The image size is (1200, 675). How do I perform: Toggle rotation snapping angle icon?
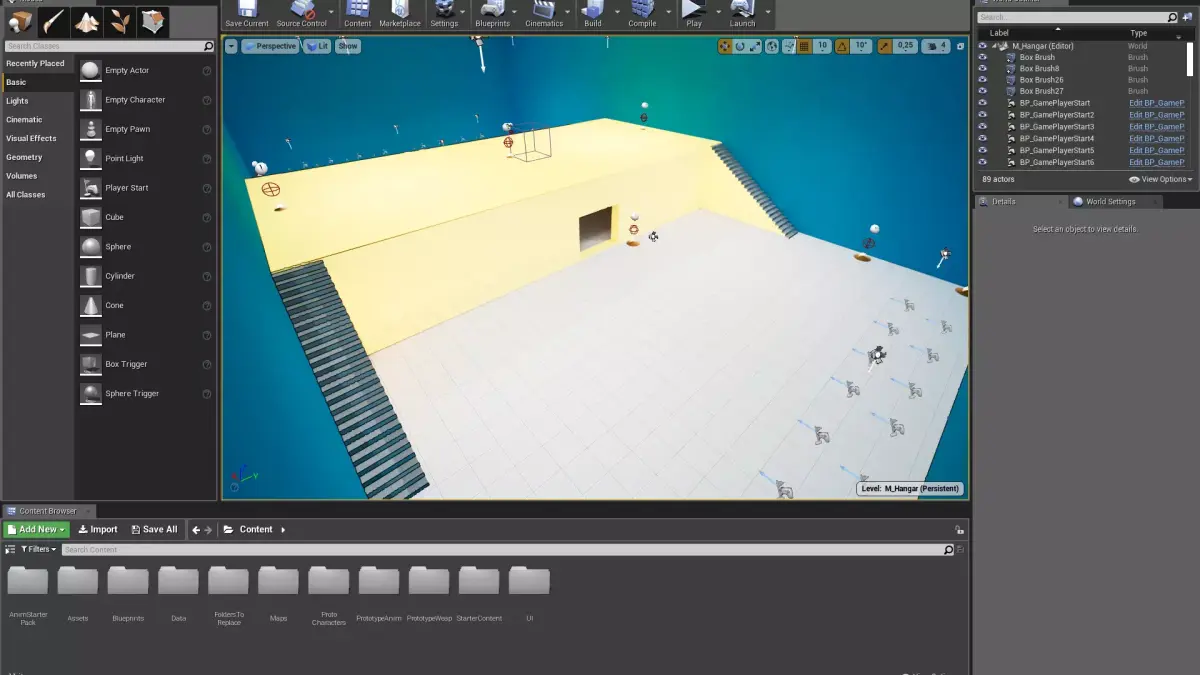pos(842,46)
